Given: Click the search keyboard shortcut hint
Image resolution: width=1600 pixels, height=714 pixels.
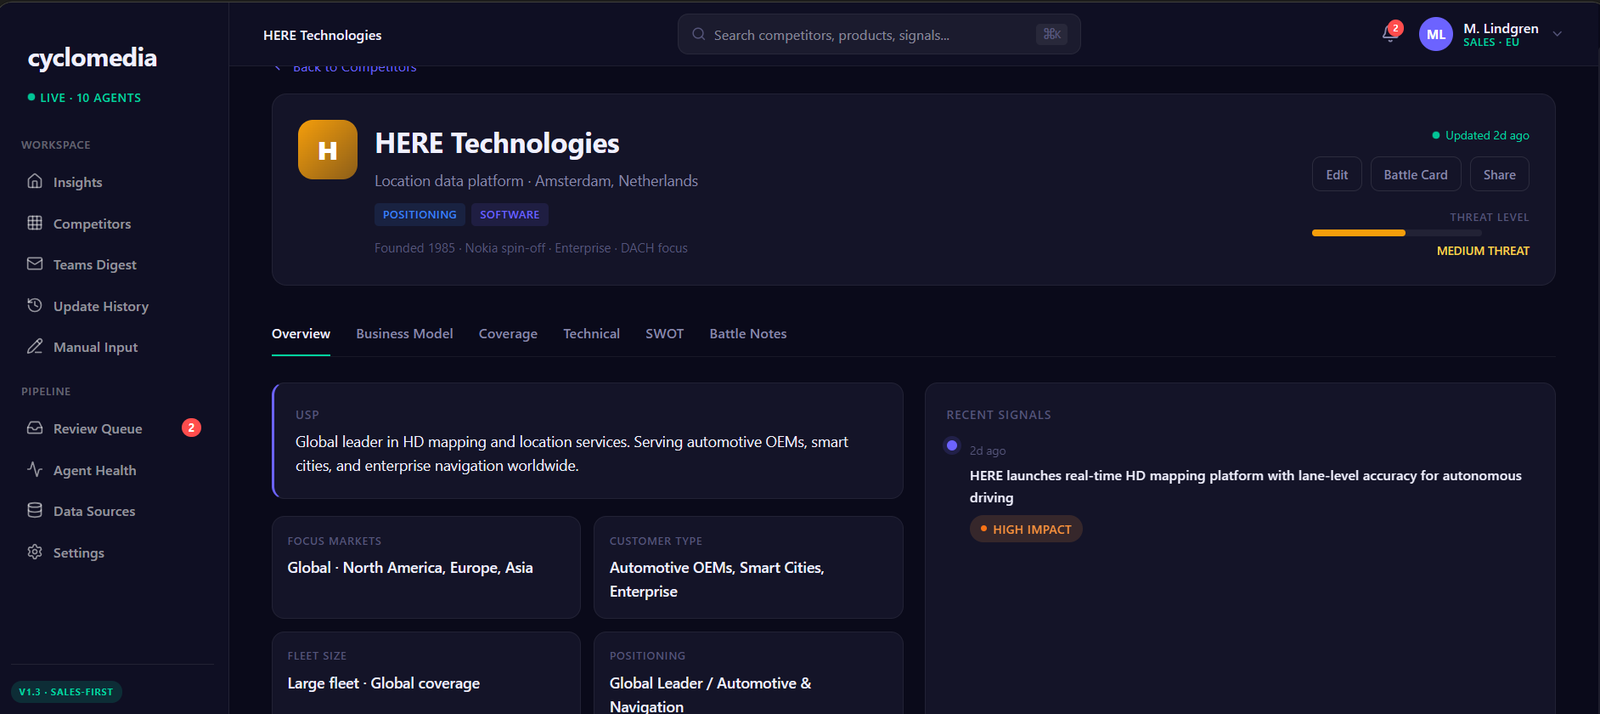Looking at the screenshot, I should pos(1052,34).
